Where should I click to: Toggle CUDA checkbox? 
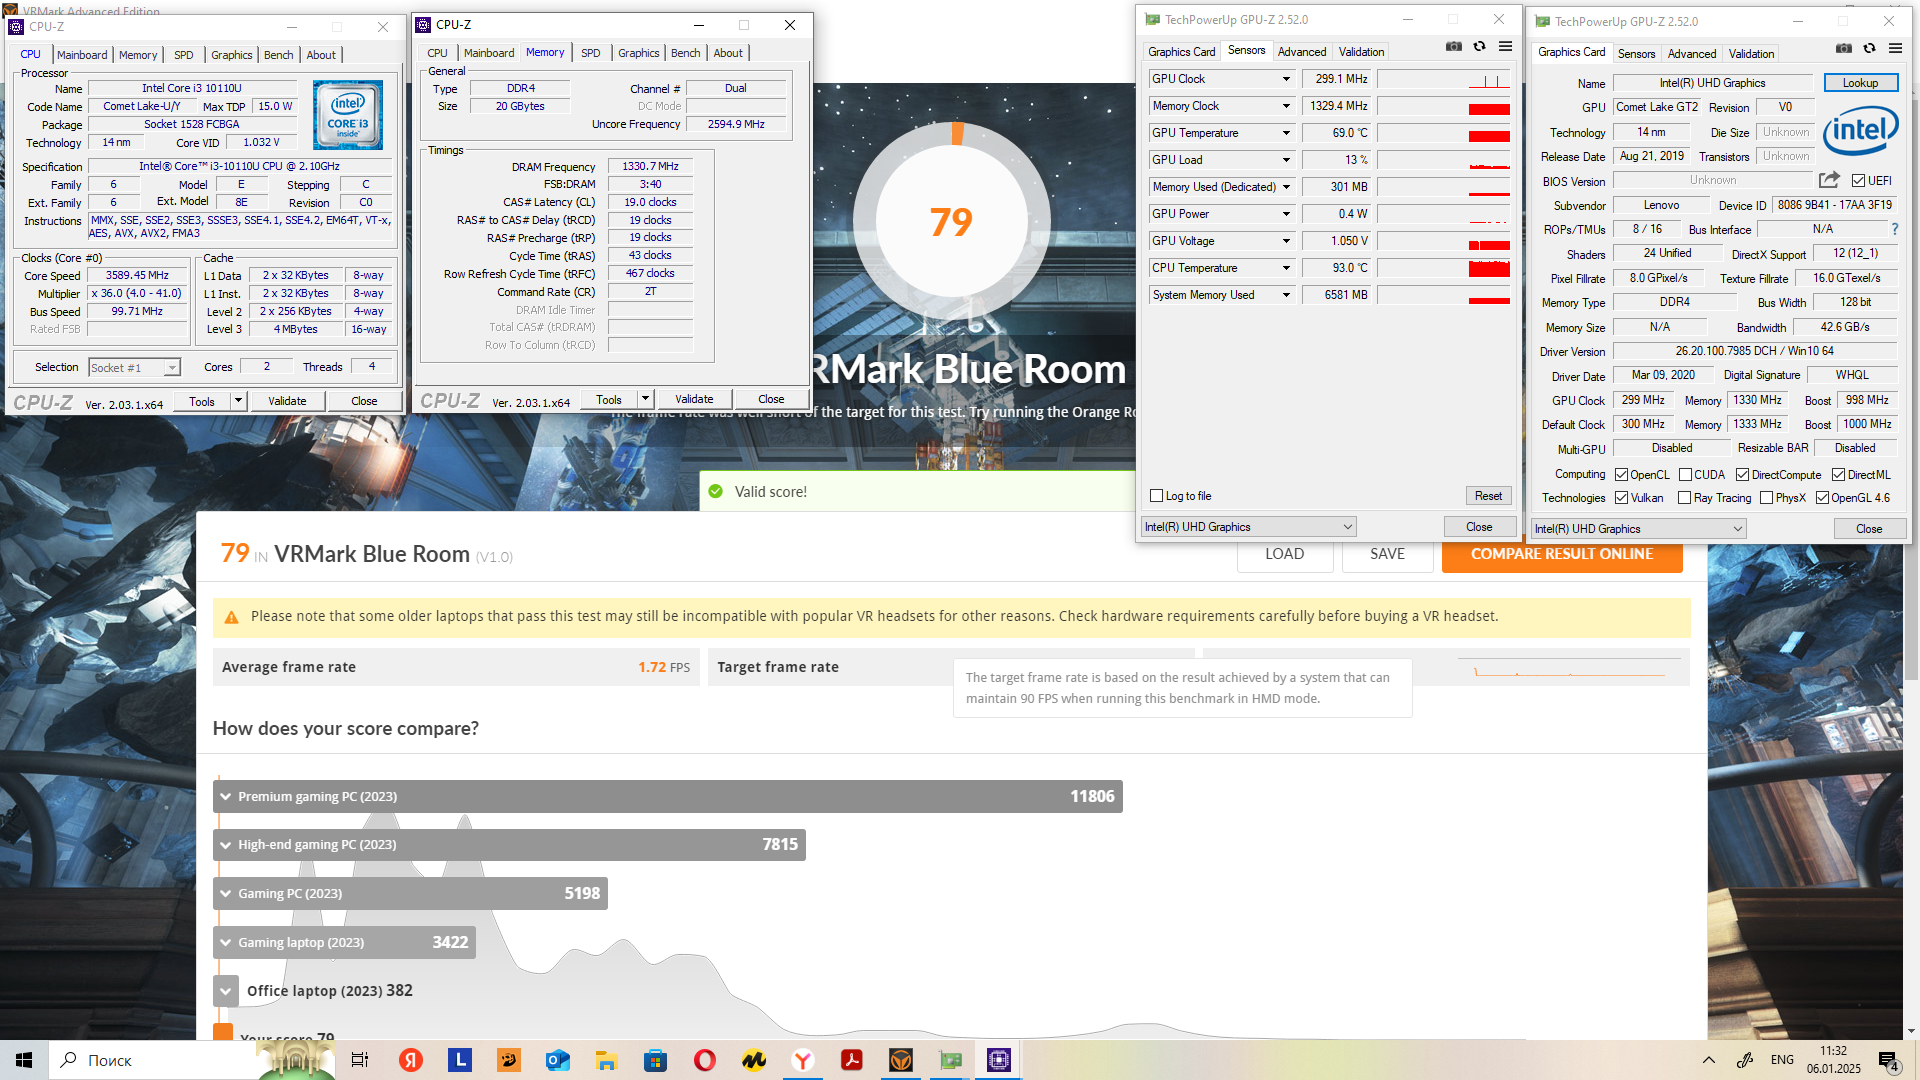point(1685,475)
